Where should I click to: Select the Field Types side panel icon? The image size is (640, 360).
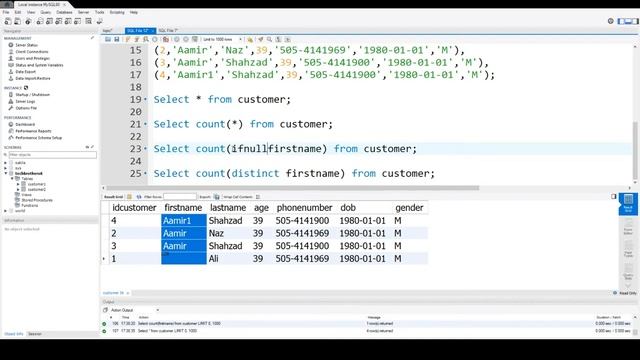click(628, 249)
